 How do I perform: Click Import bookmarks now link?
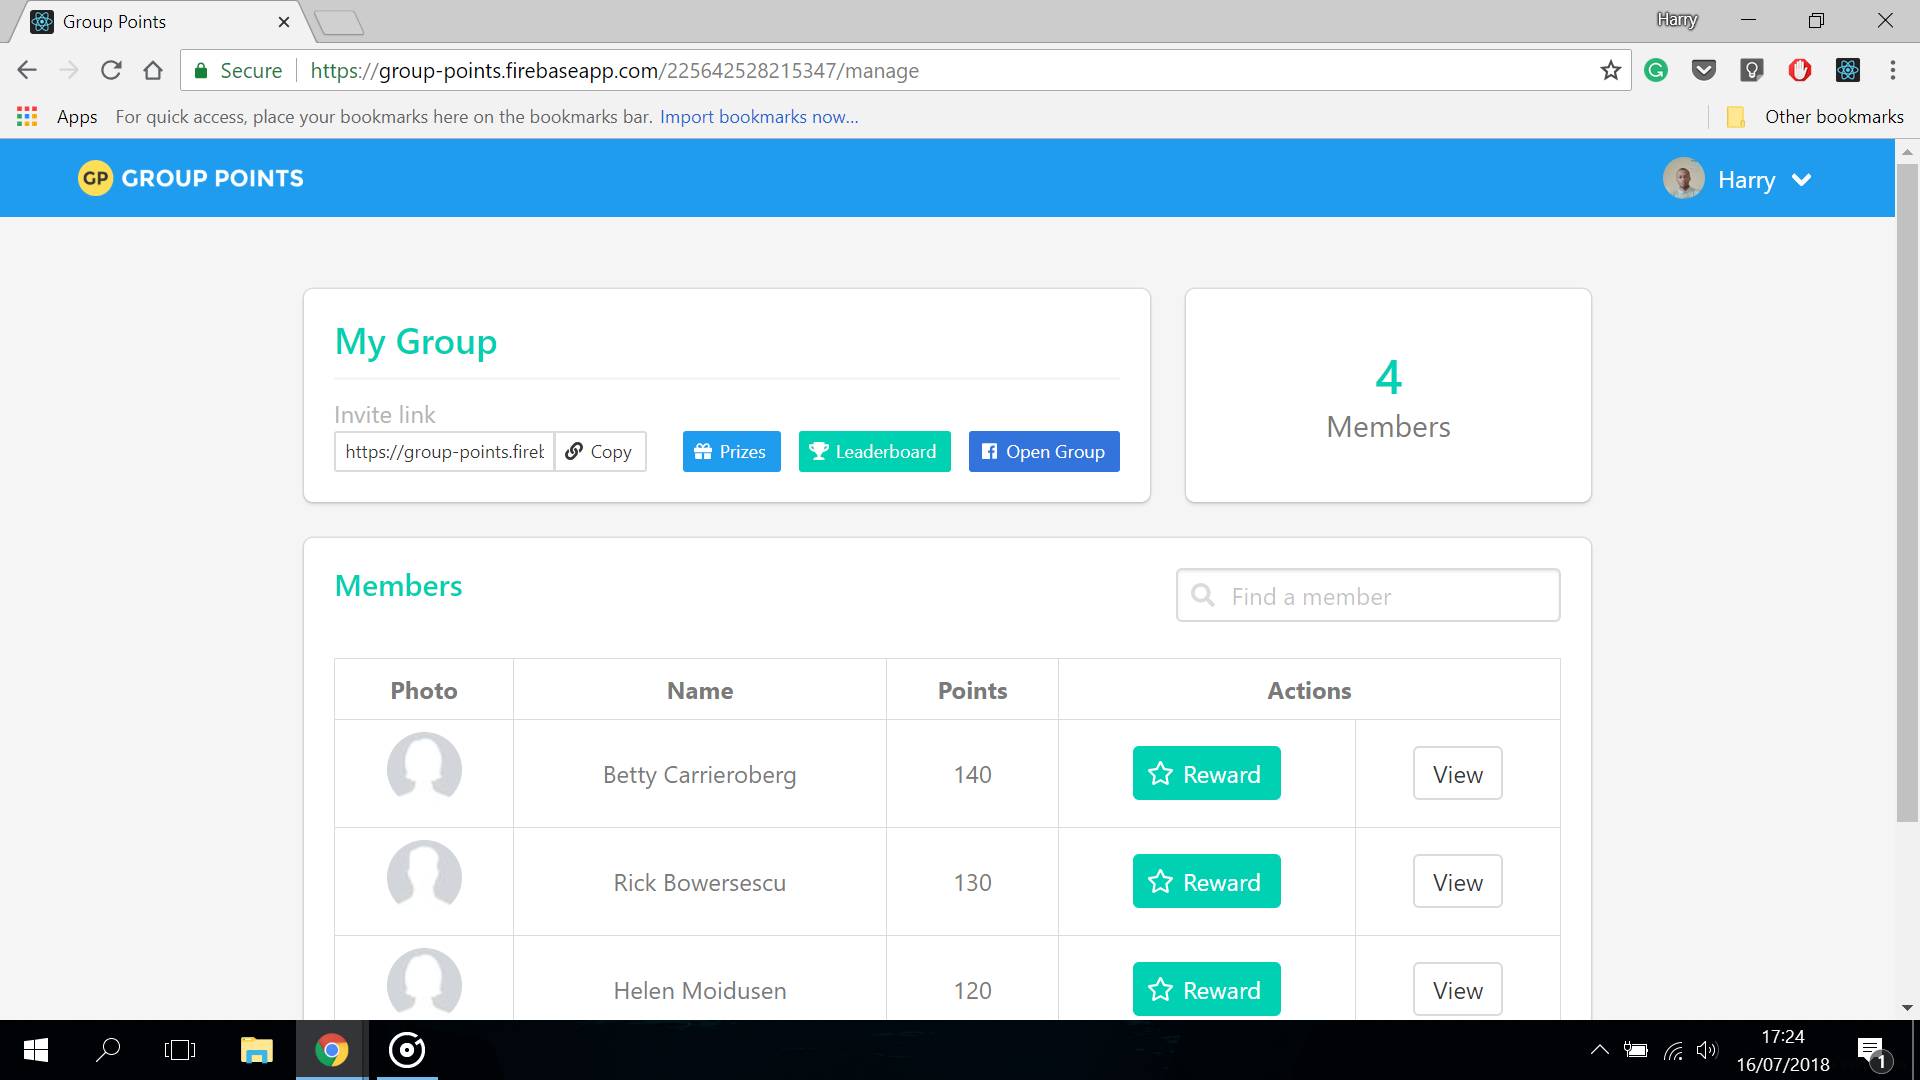758,117
